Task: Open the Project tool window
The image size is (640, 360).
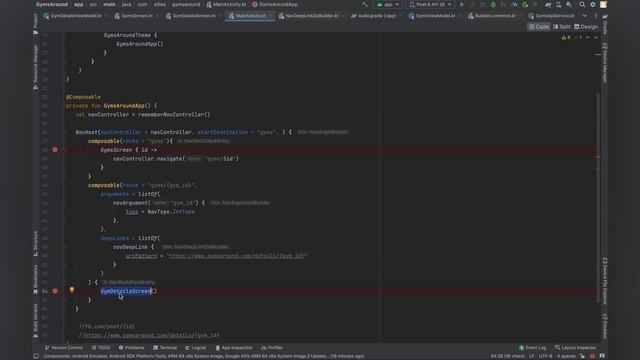Action: pyautogui.click(x=36, y=24)
